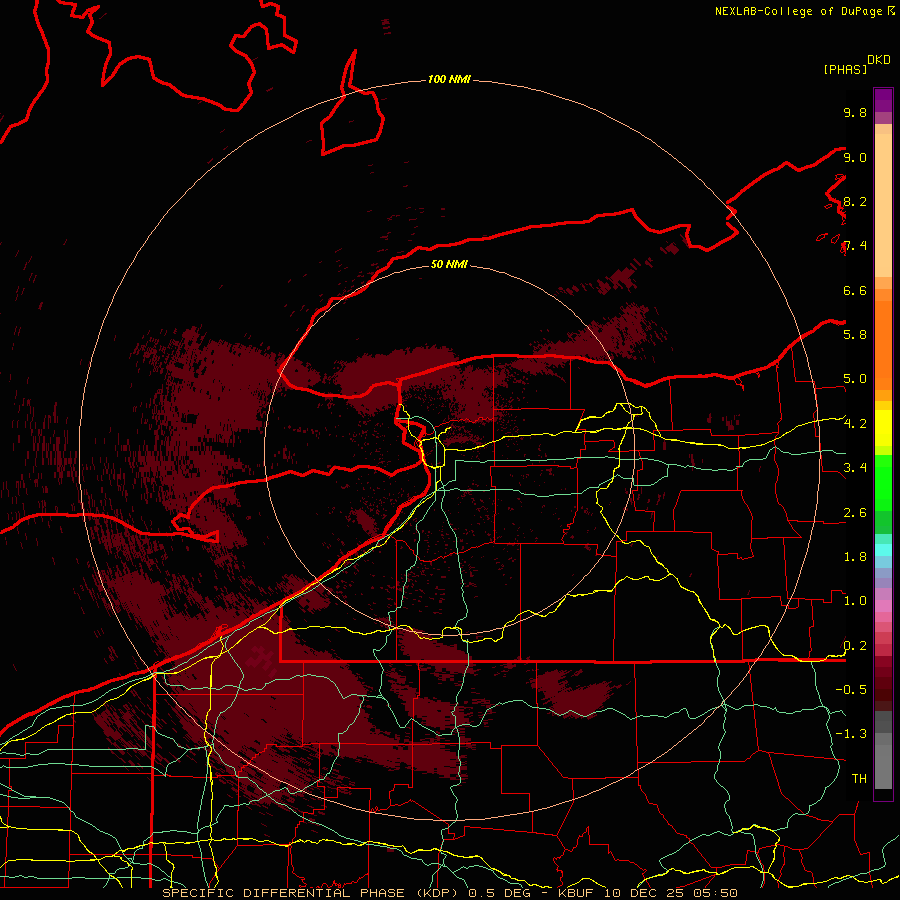Viewport: 900px width, 900px height.
Task: Select the 1.0 scale value
Action: pos(855,600)
